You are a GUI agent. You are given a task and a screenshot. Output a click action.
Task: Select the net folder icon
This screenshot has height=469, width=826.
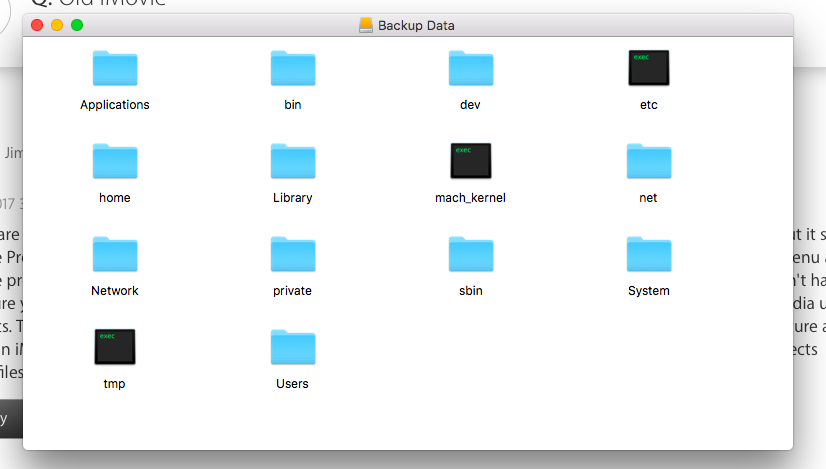tap(648, 161)
